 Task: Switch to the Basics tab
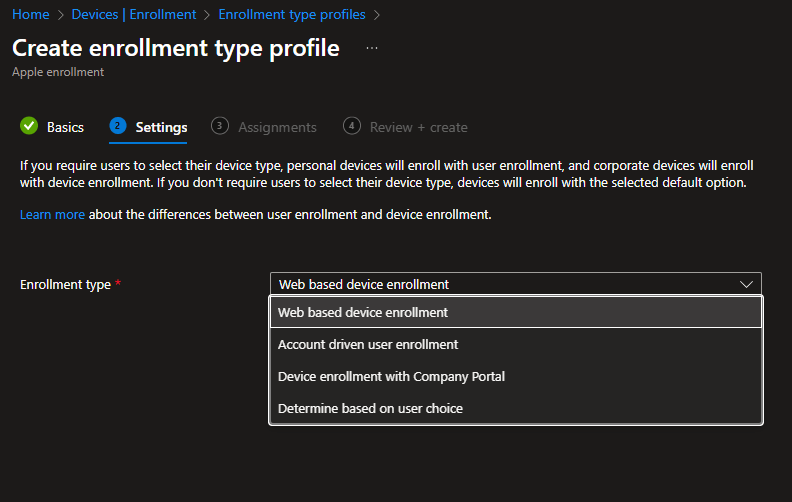pyautogui.click(x=65, y=127)
